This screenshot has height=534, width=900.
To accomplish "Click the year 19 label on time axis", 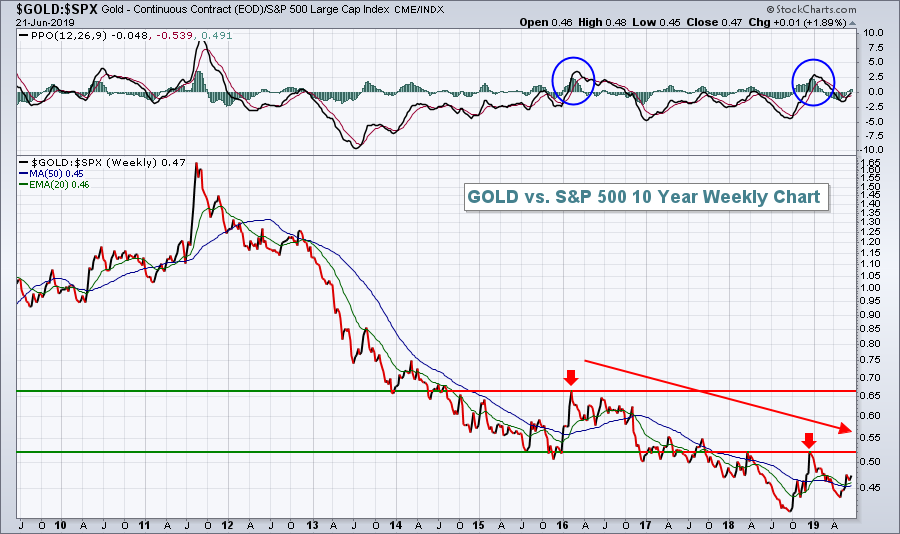I will pos(813,525).
